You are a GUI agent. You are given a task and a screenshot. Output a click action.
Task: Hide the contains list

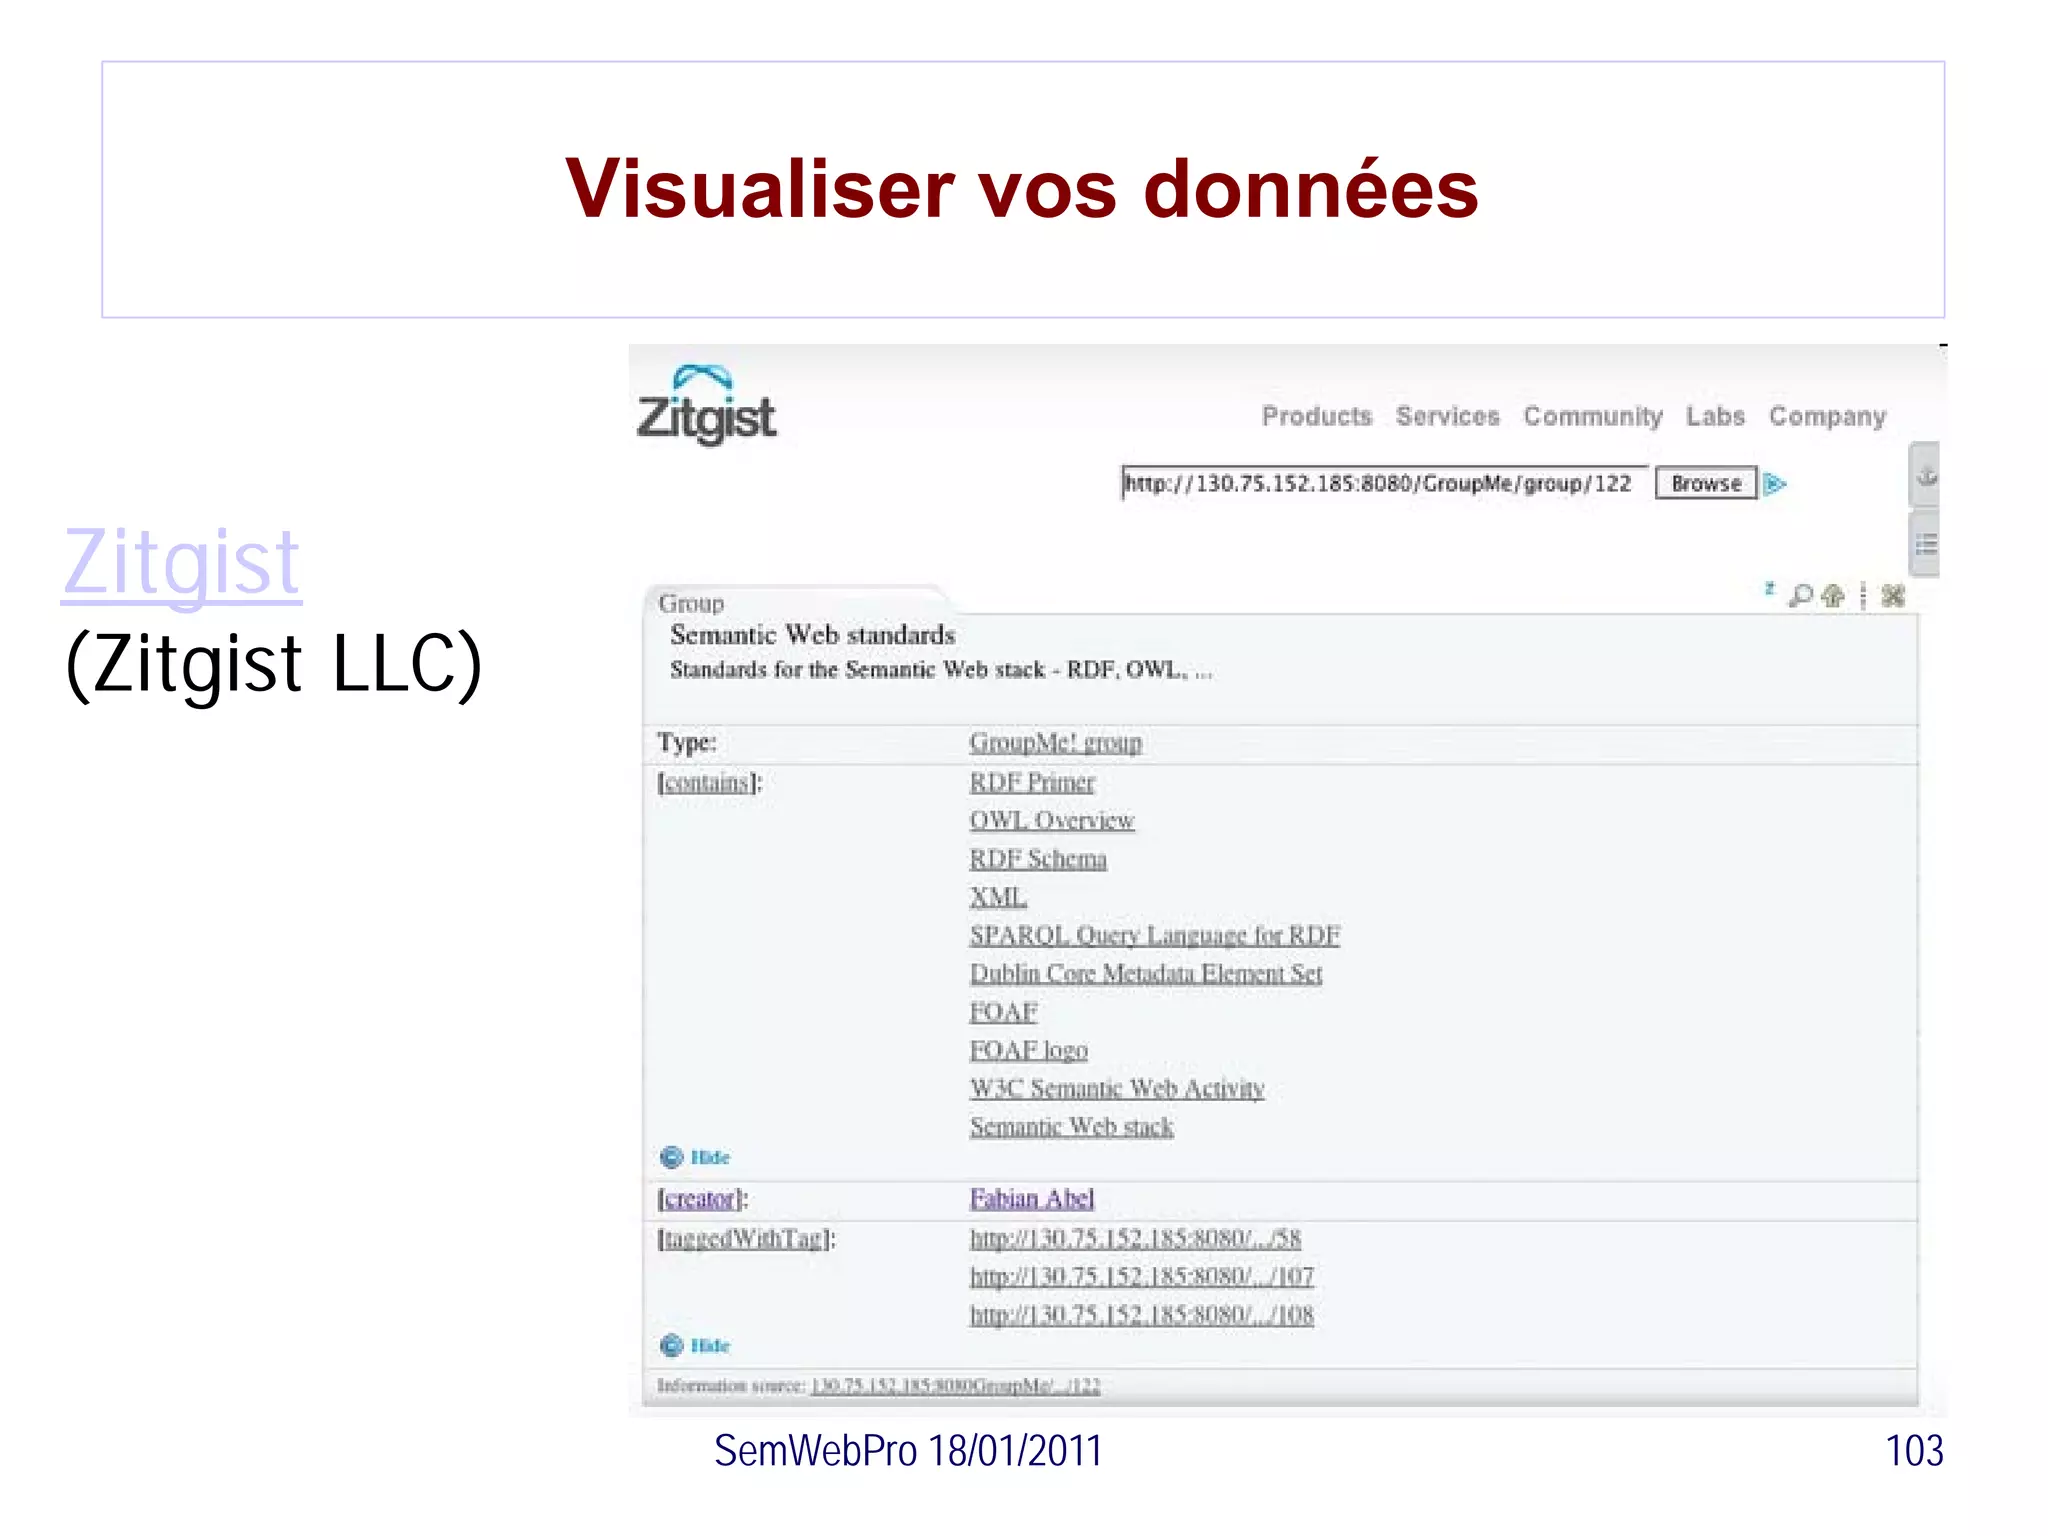[696, 1157]
